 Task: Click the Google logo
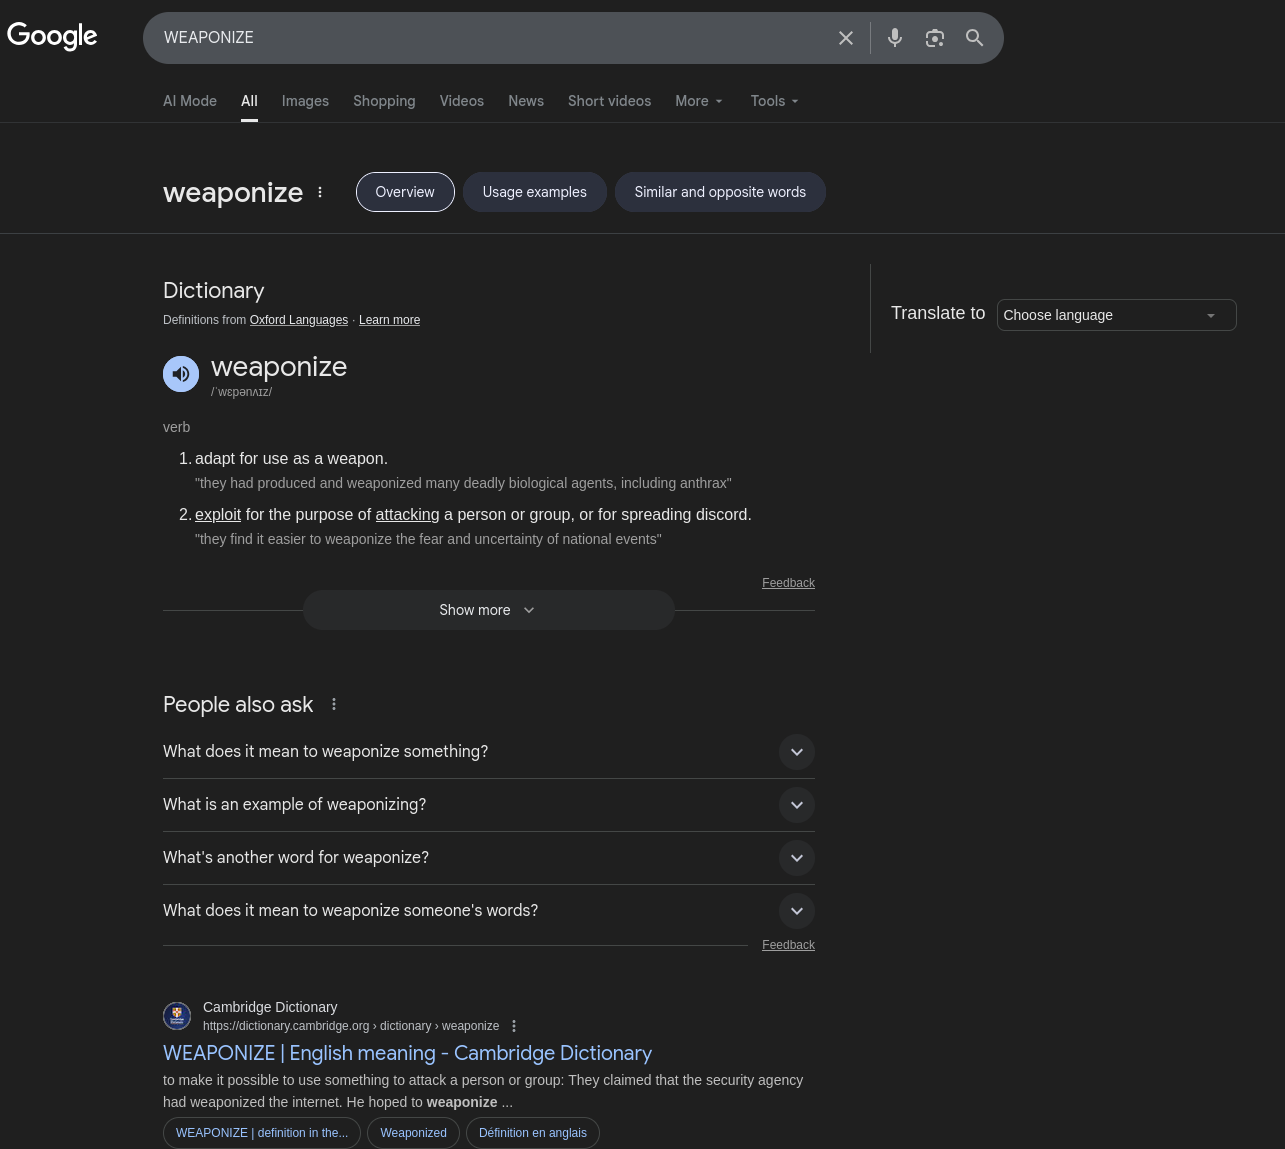click(x=52, y=37)
